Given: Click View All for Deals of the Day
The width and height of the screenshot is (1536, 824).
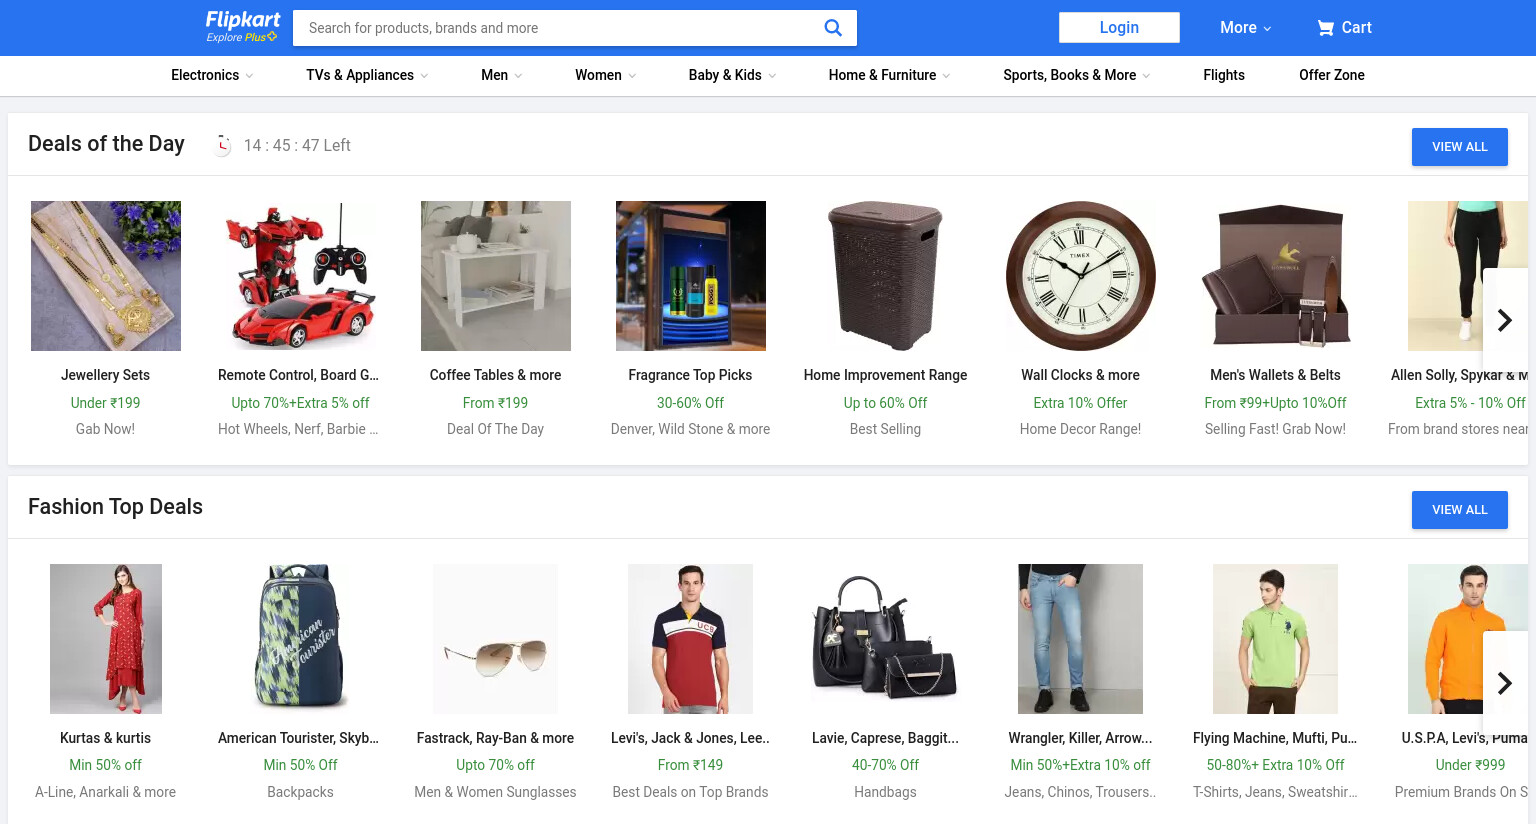Looking at the screenshot, I should point(1460,147).
